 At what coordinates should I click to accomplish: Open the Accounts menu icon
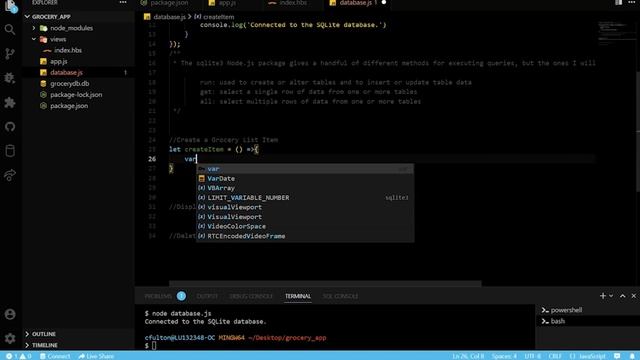pos(10,314)
